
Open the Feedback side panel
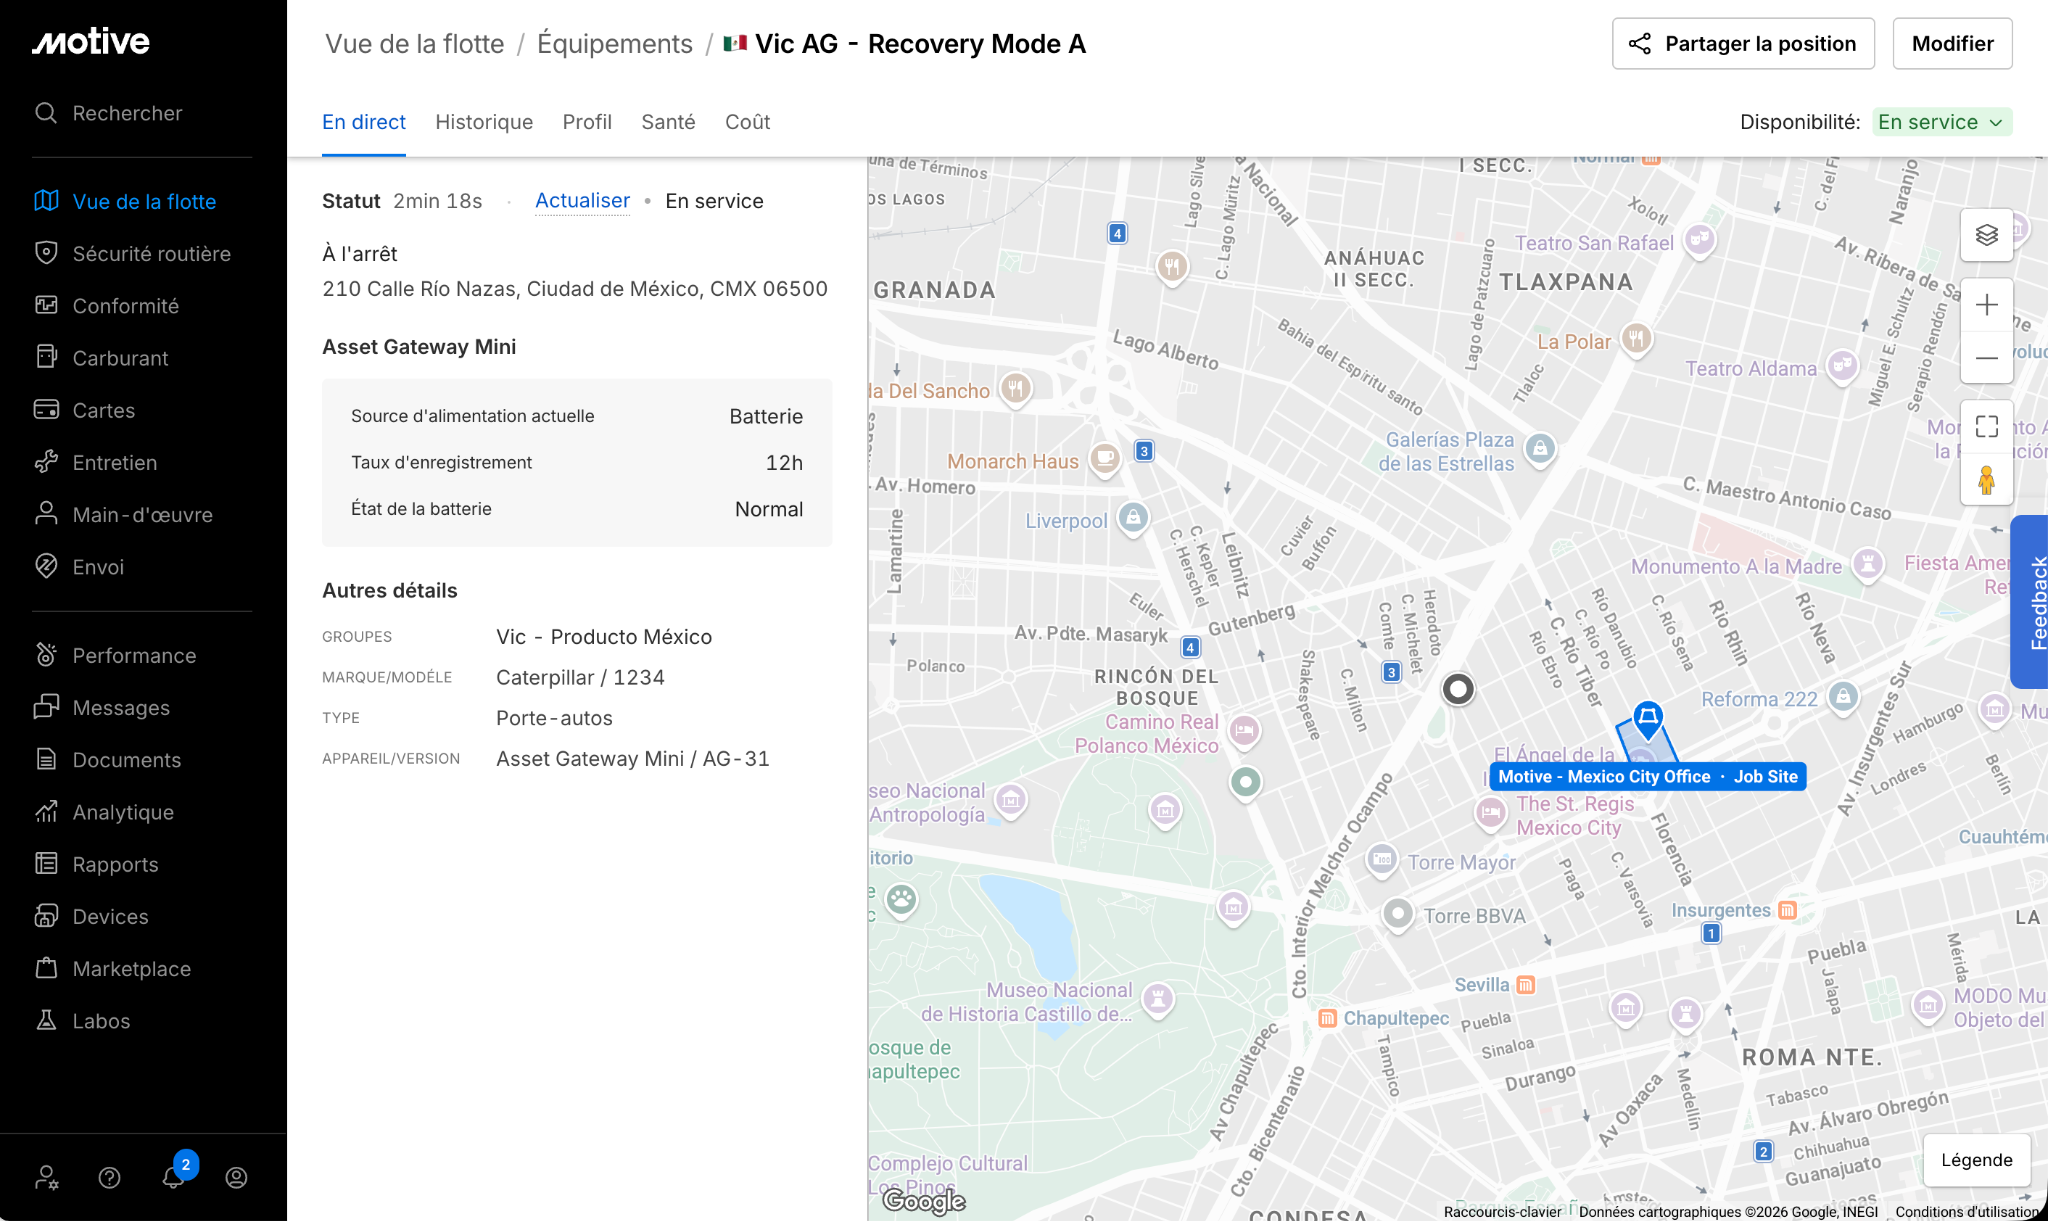[2031, 602]
